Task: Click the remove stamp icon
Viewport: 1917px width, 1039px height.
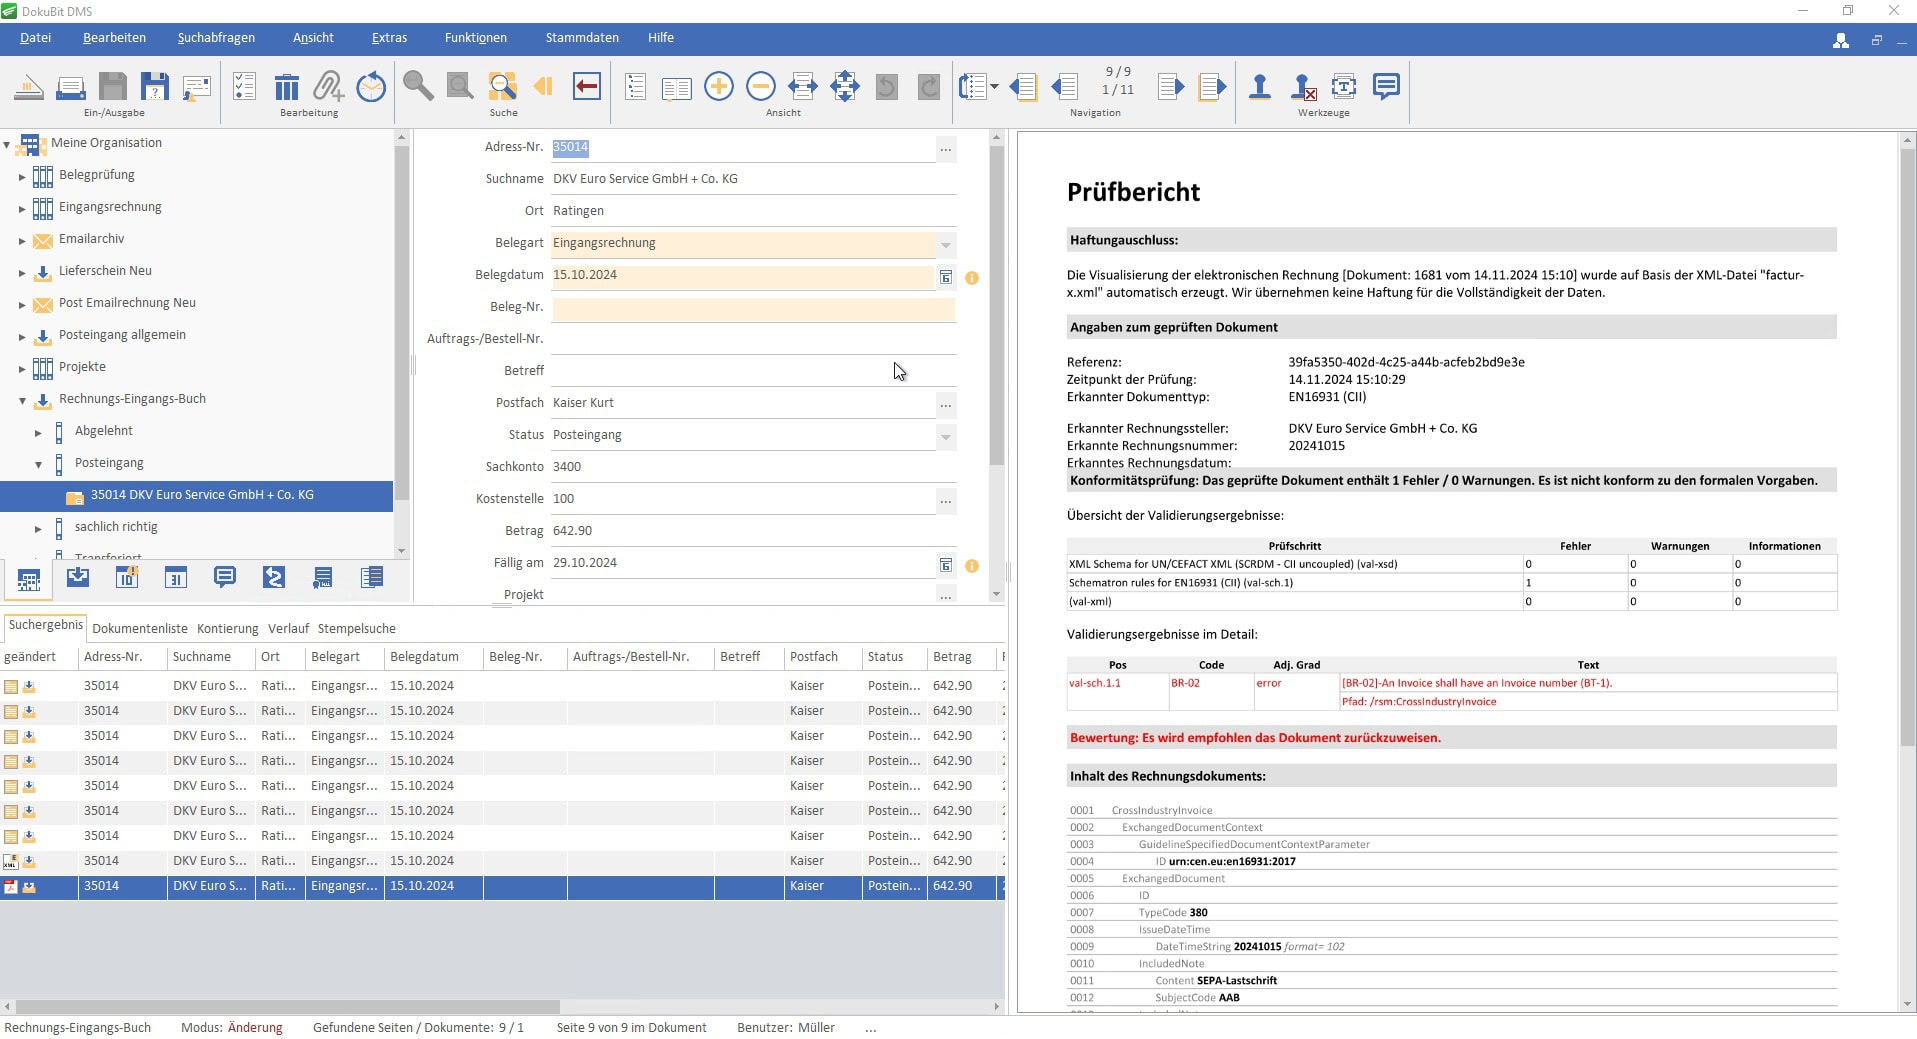Action: click(1302, 88)
